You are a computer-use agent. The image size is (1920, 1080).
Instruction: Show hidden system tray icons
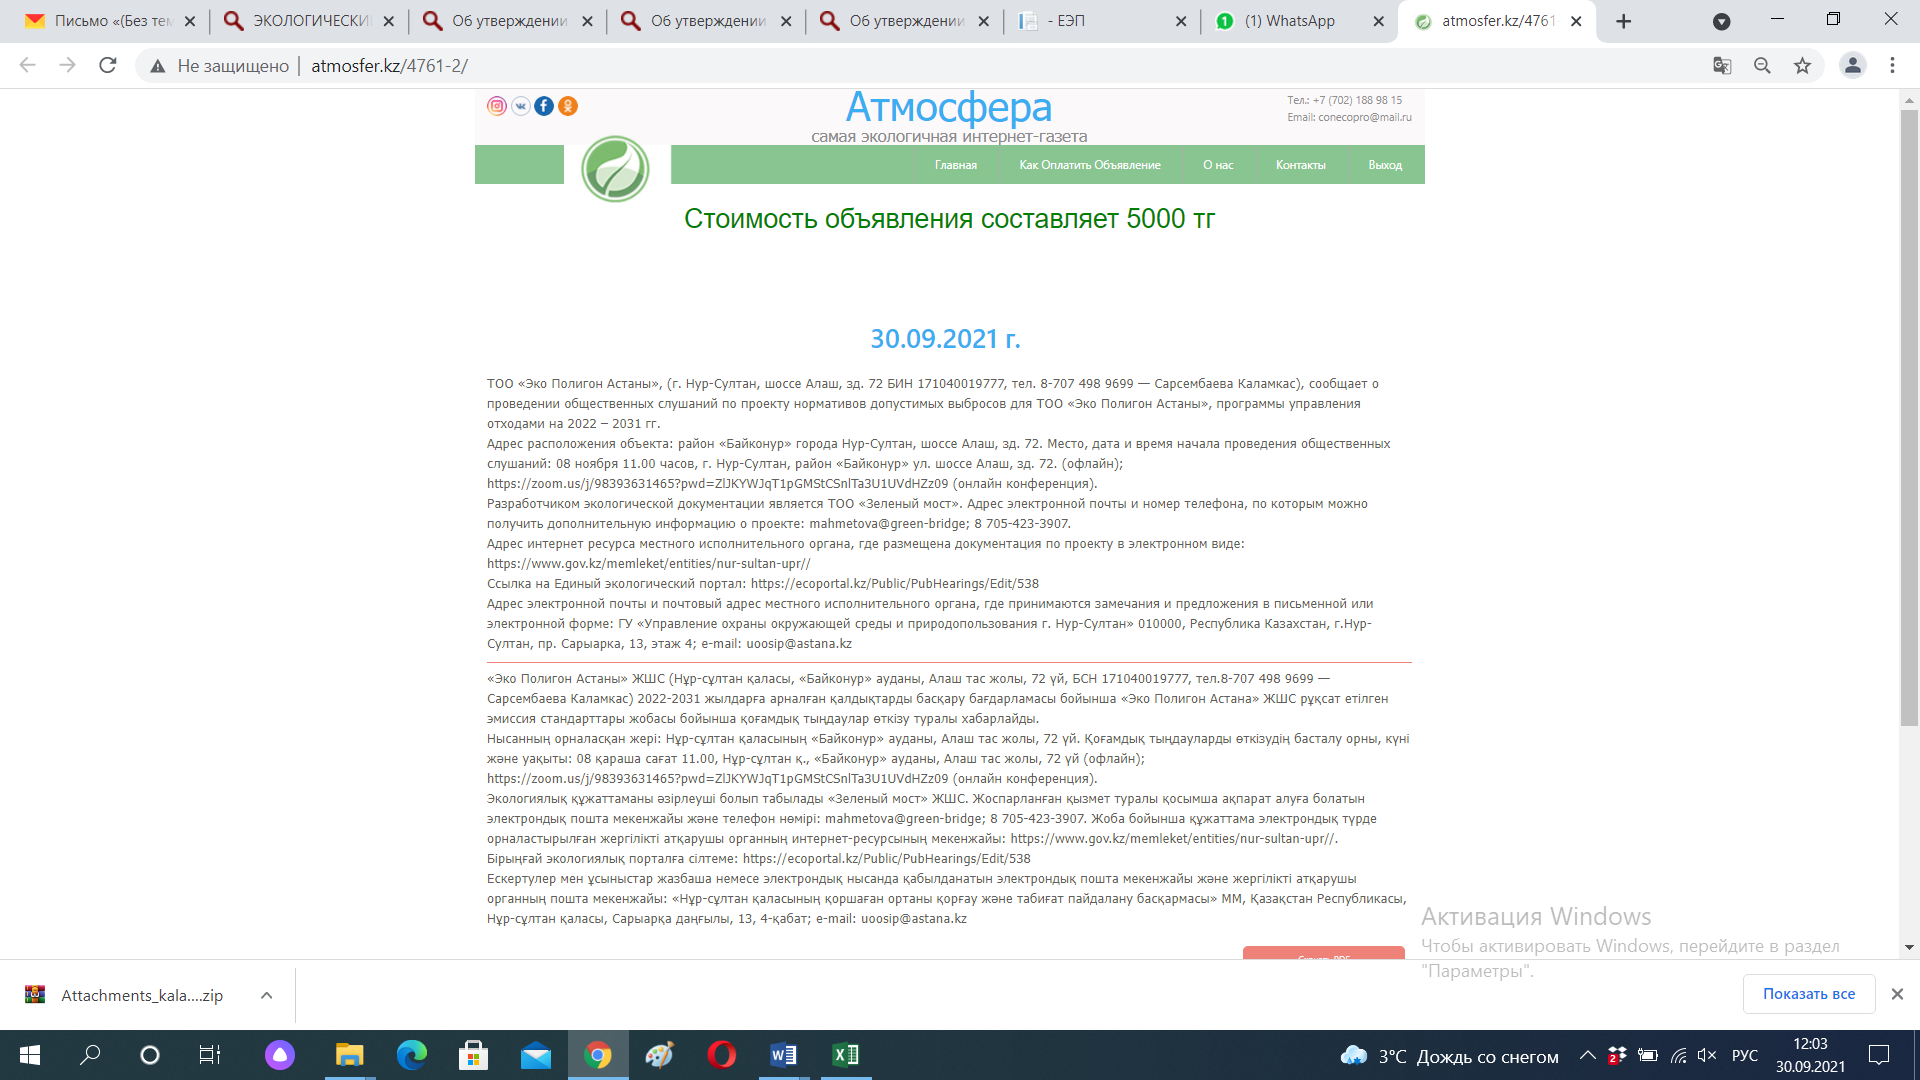click(x=1587, y=1055)
